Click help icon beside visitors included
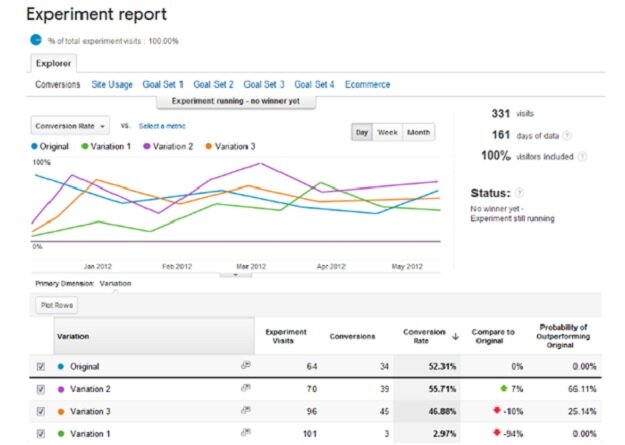 point(582,156)
